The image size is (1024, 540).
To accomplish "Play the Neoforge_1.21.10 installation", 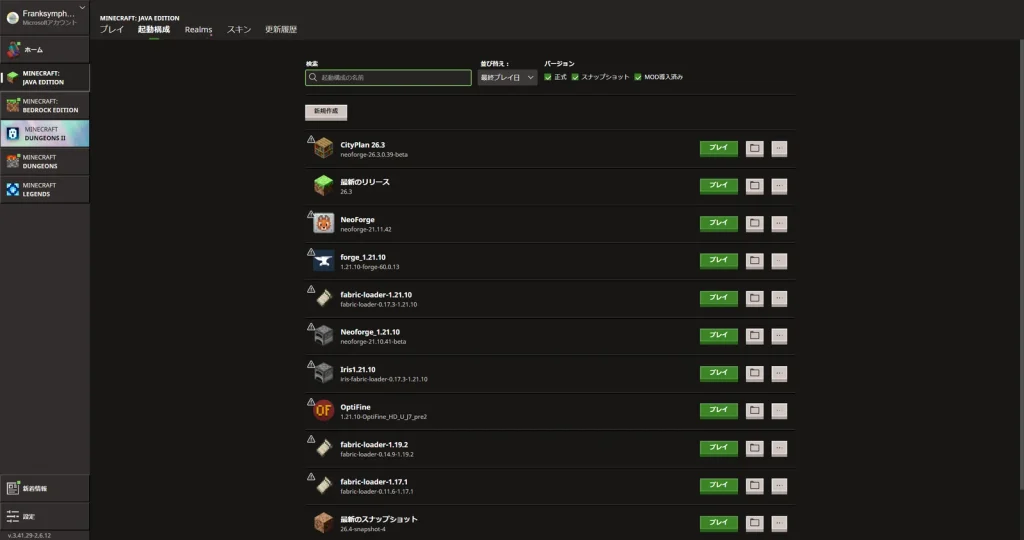I will click(x=718, y=336).
